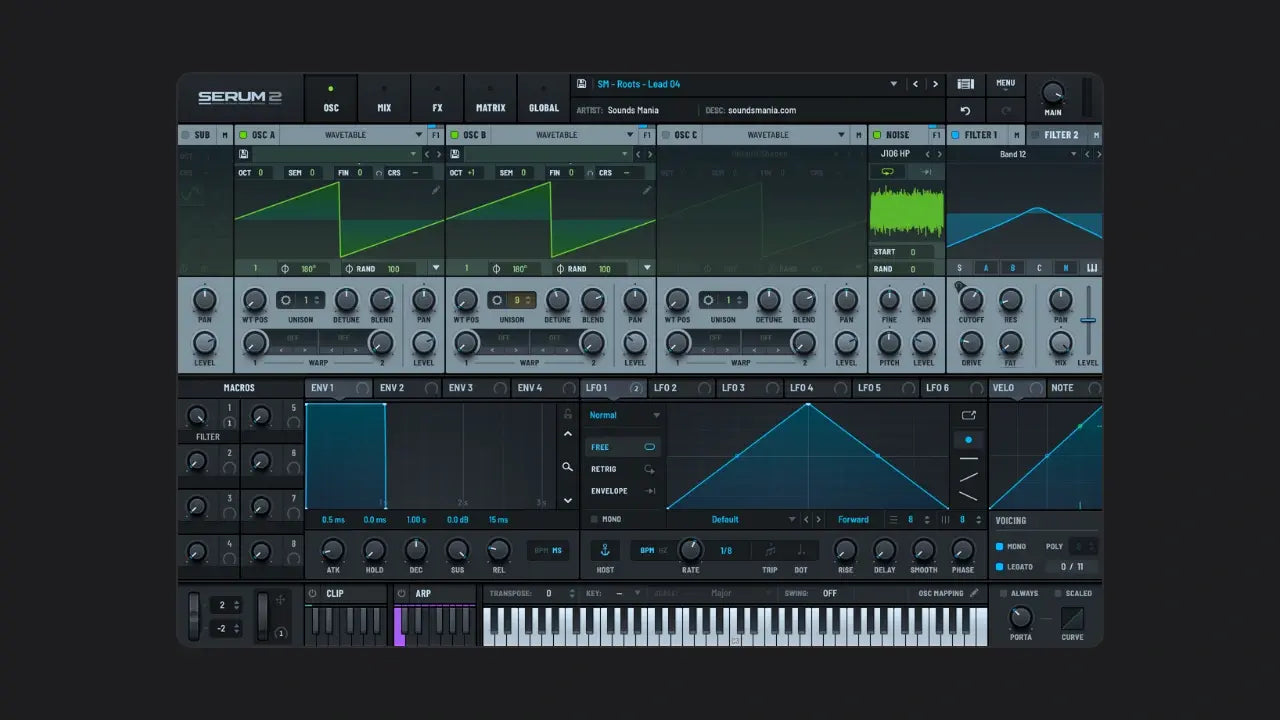Image resolution: width=1280 pixels, height=720 pixels.
Task: Toggle OSC A on/off
Action: point(243,135)
